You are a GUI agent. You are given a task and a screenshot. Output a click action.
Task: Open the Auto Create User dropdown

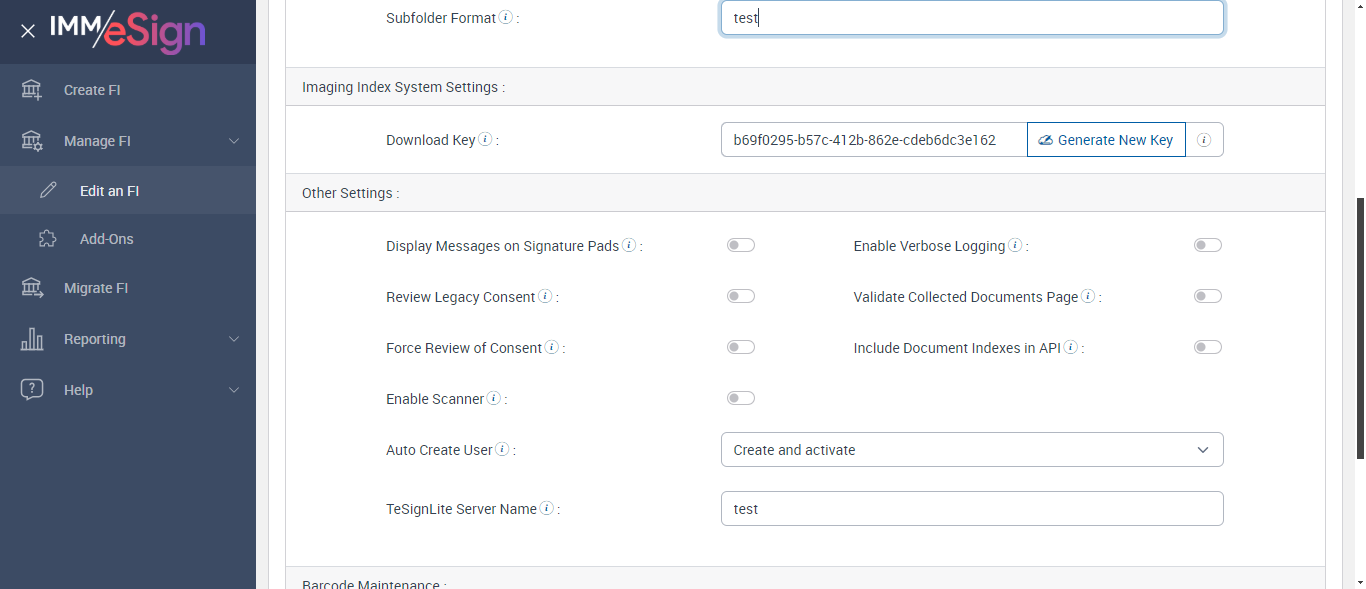pos(971,450)
